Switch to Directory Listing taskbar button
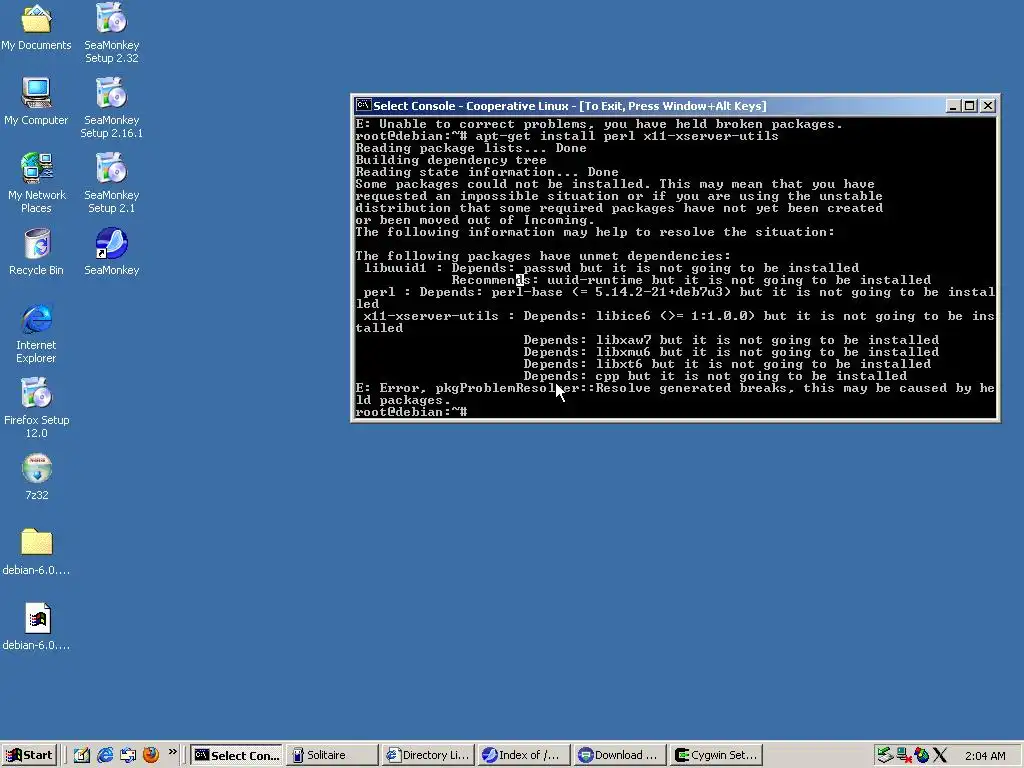This screenshot has width=1024, height=768. (x=428, y=755)
